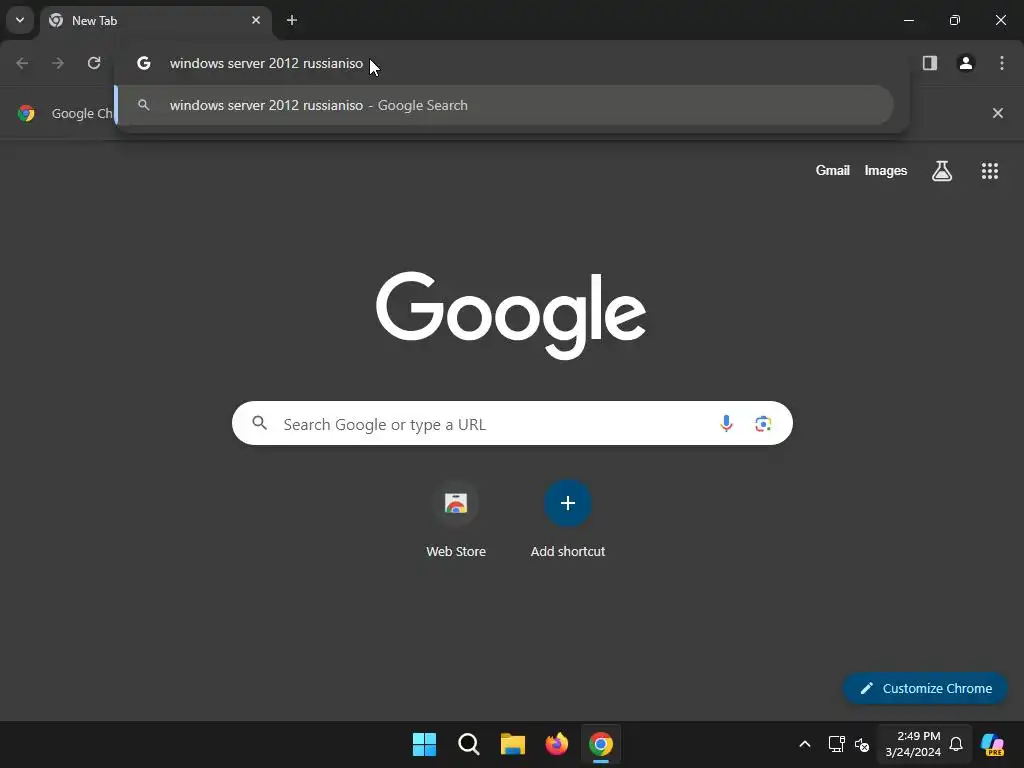Open Copilot preview icon
The width and height of the screenshot is (1024, 768).
tap(993, 744)
